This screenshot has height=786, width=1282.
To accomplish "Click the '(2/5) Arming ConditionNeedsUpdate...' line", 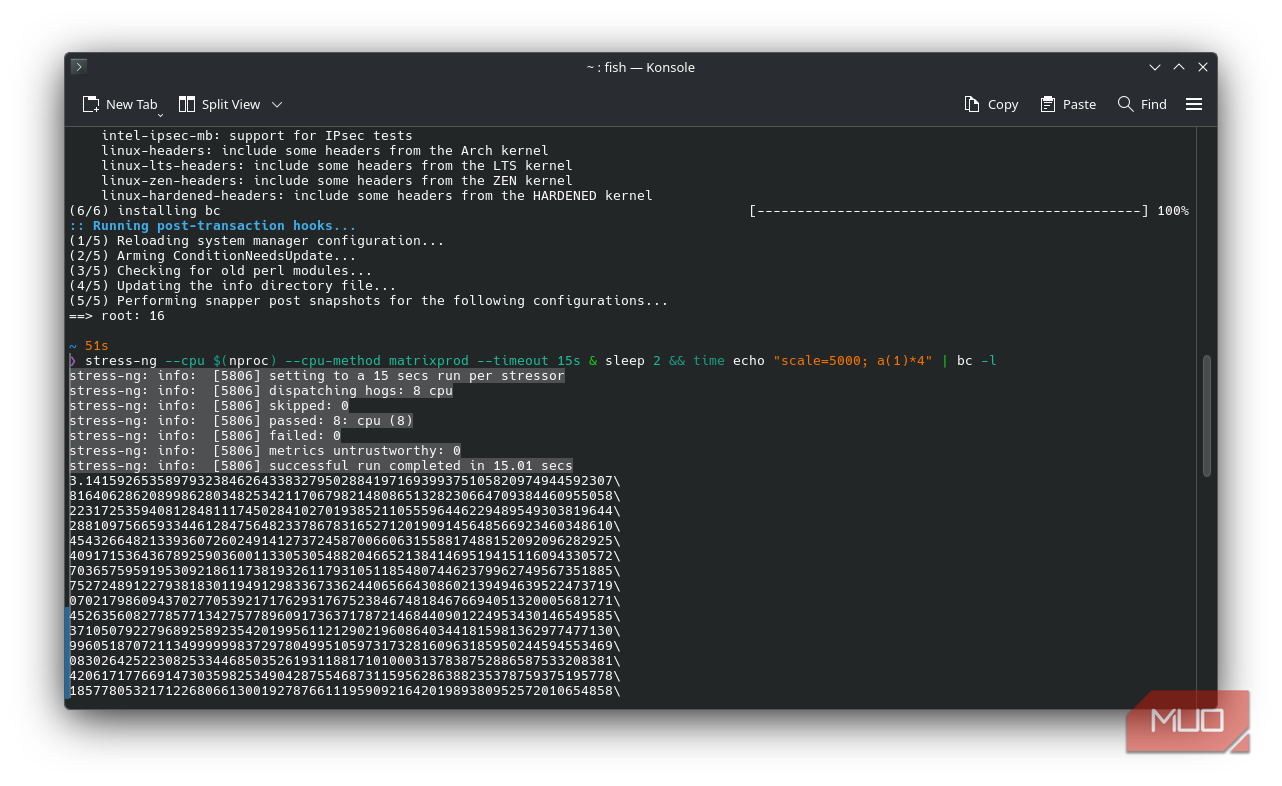I will [213, 255].
